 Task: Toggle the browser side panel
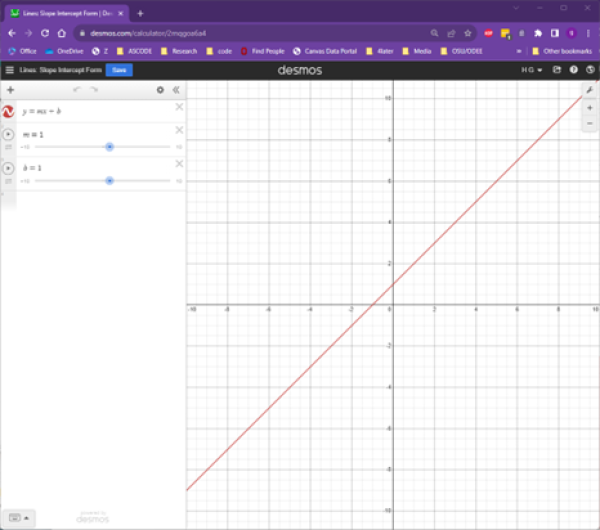[555, 33]
